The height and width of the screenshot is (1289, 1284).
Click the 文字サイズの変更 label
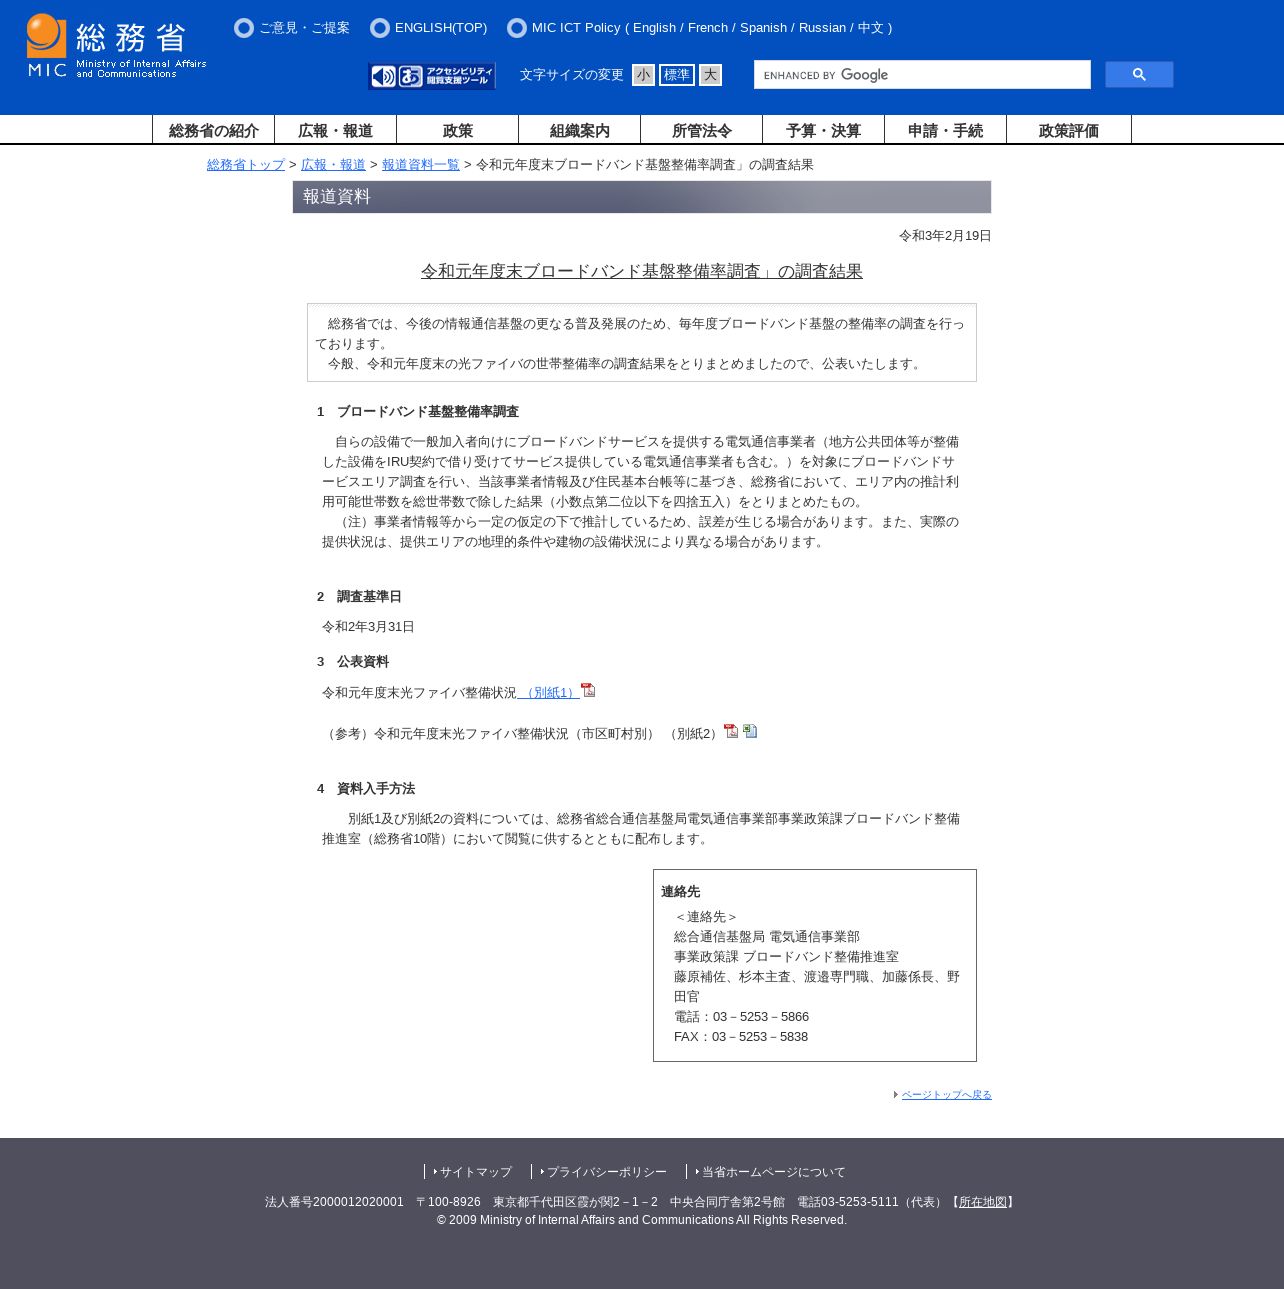click(x=572, y=75)
